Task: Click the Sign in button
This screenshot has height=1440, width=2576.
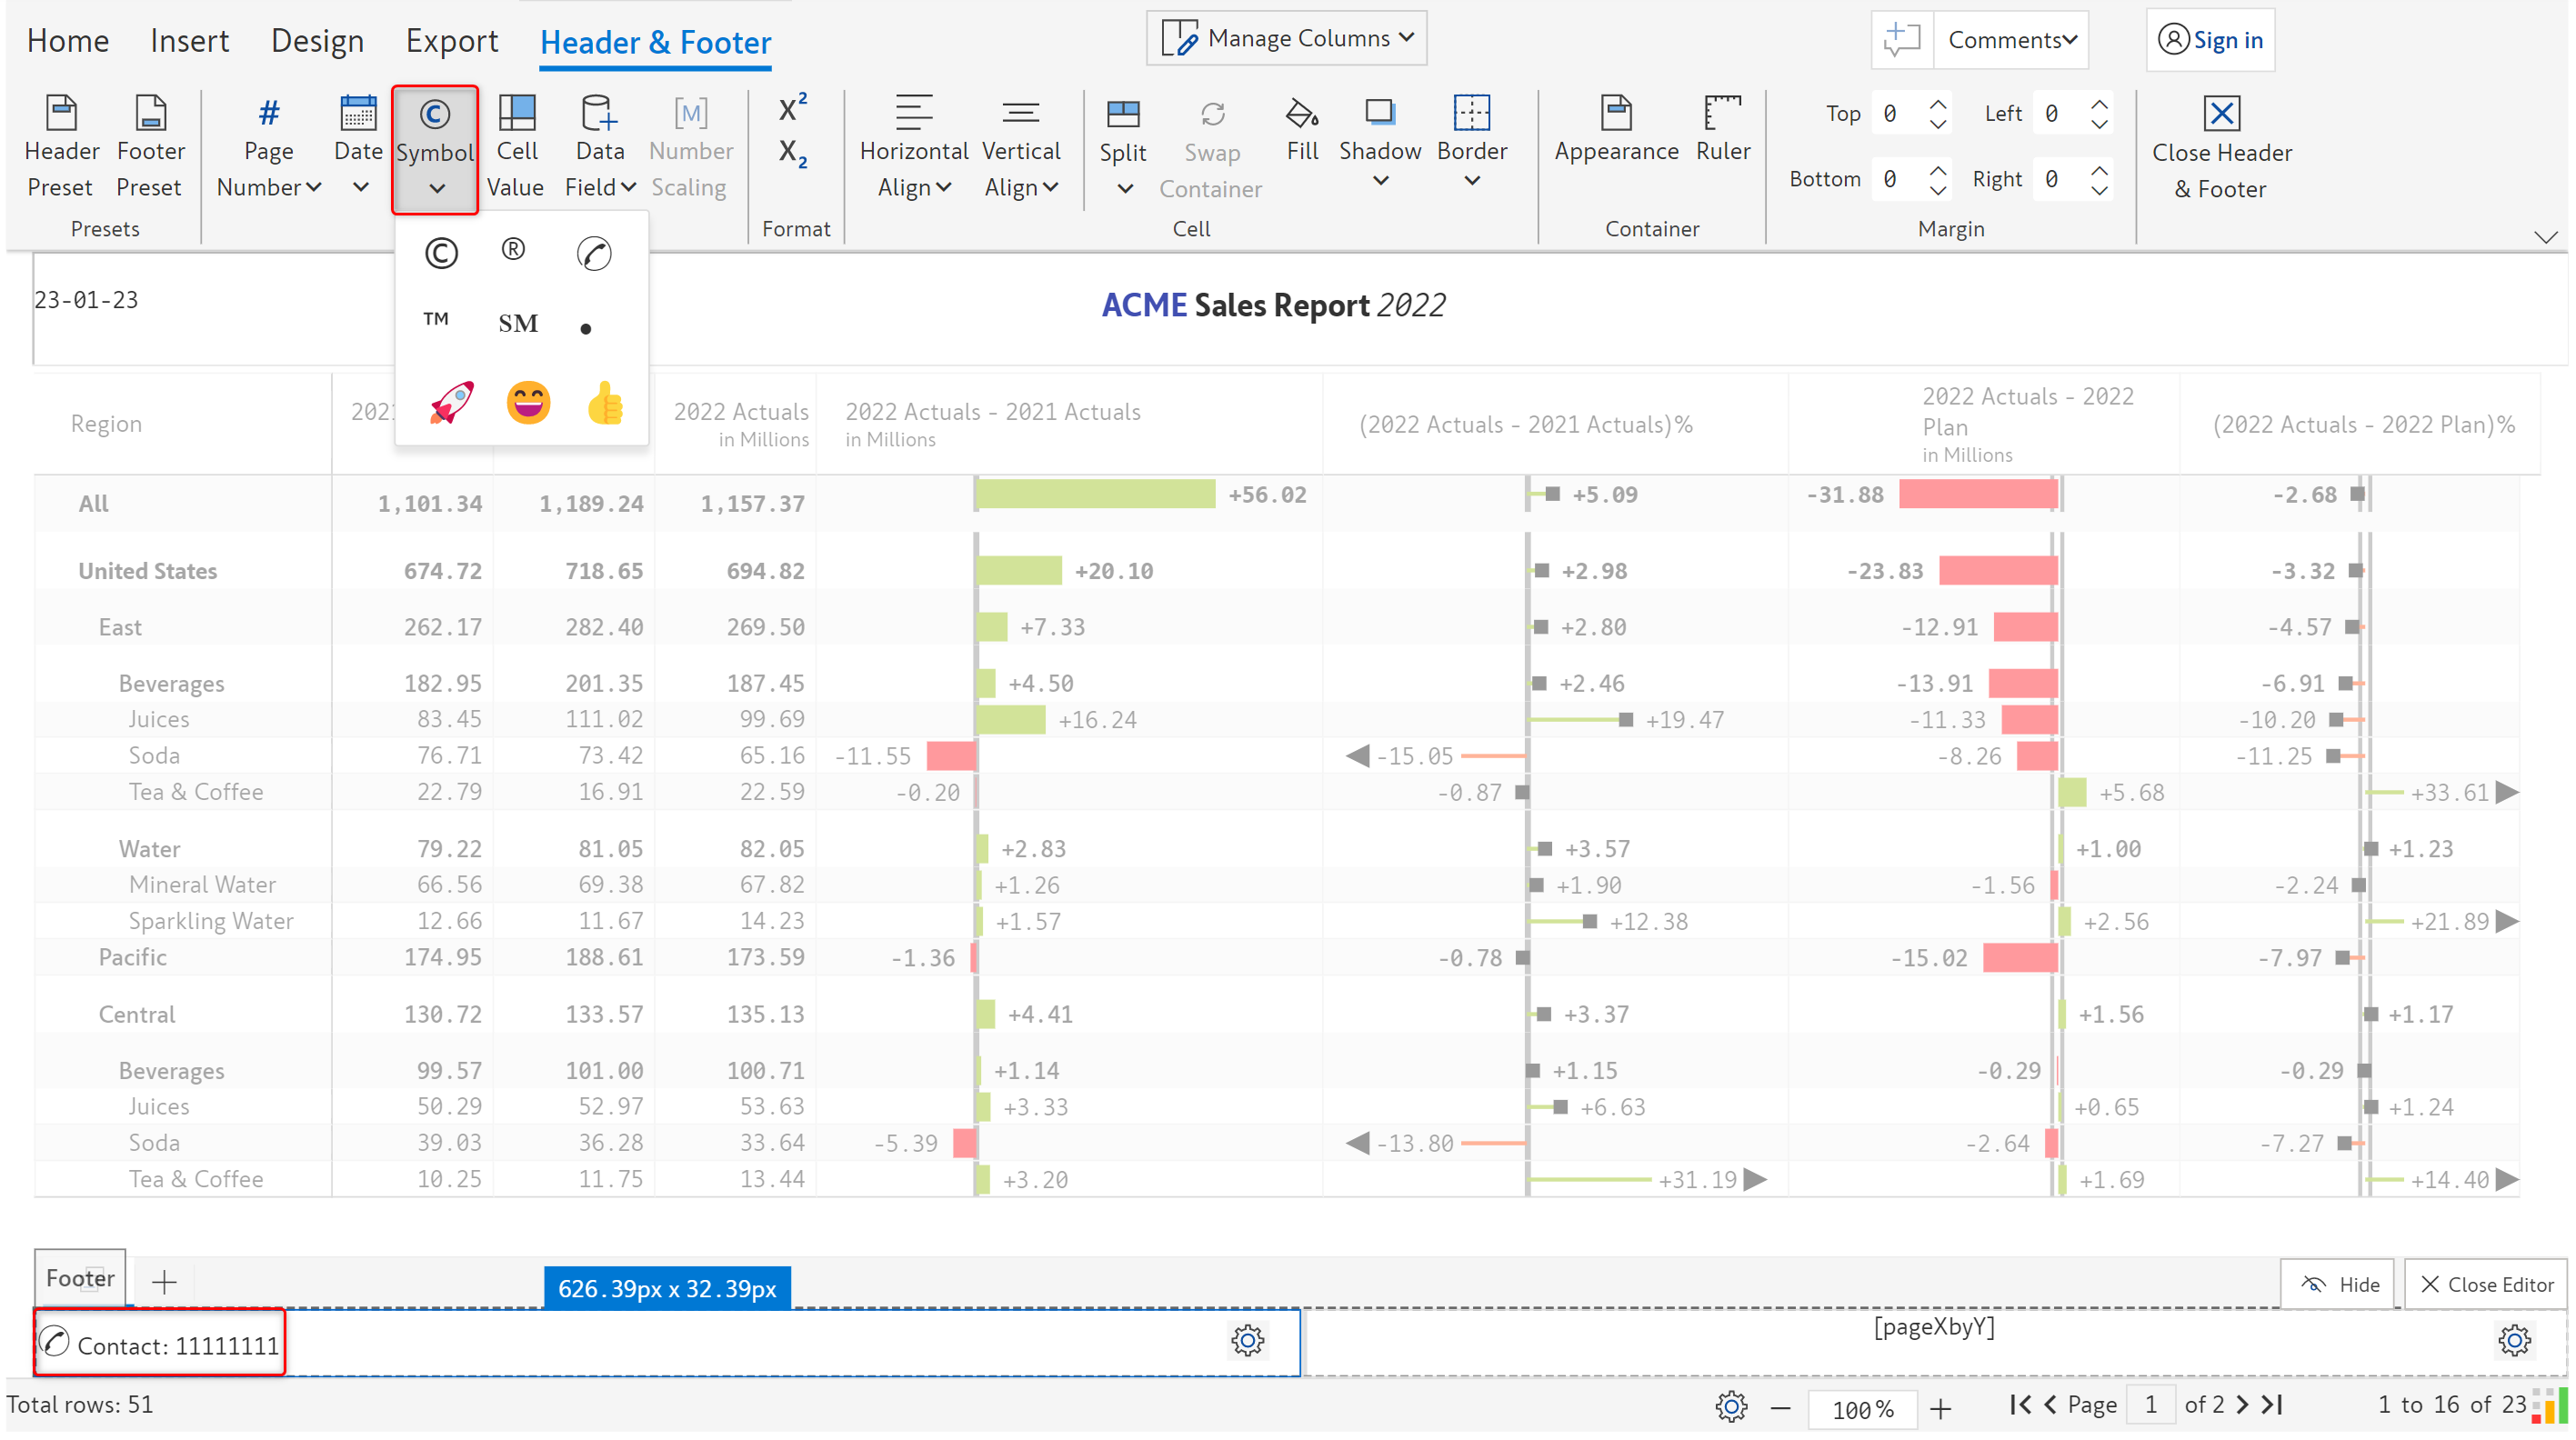Action: pyautogui.click(x=2210, y=40)
